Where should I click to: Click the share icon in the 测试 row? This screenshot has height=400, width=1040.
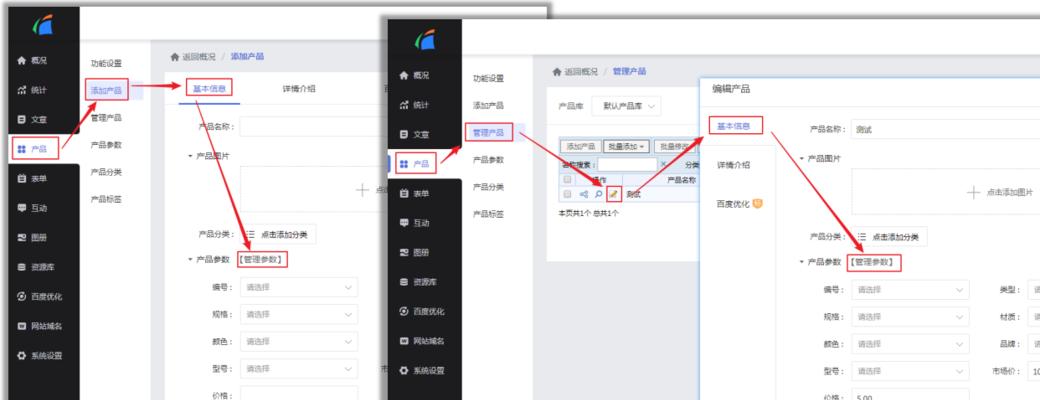[584, 194]
